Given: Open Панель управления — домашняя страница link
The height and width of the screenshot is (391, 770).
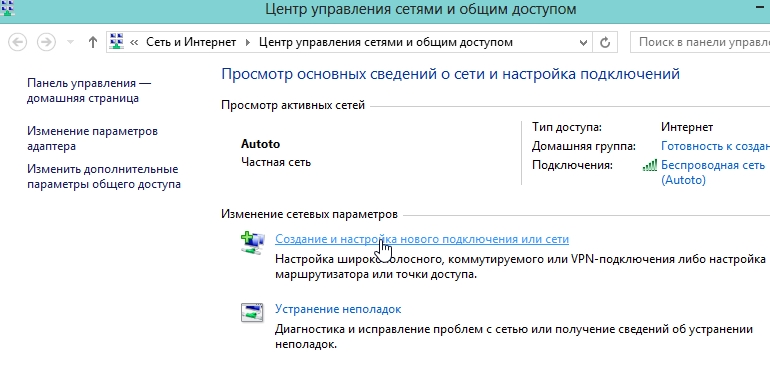Looking at the screenshot, I should click(x=89, y=90).
